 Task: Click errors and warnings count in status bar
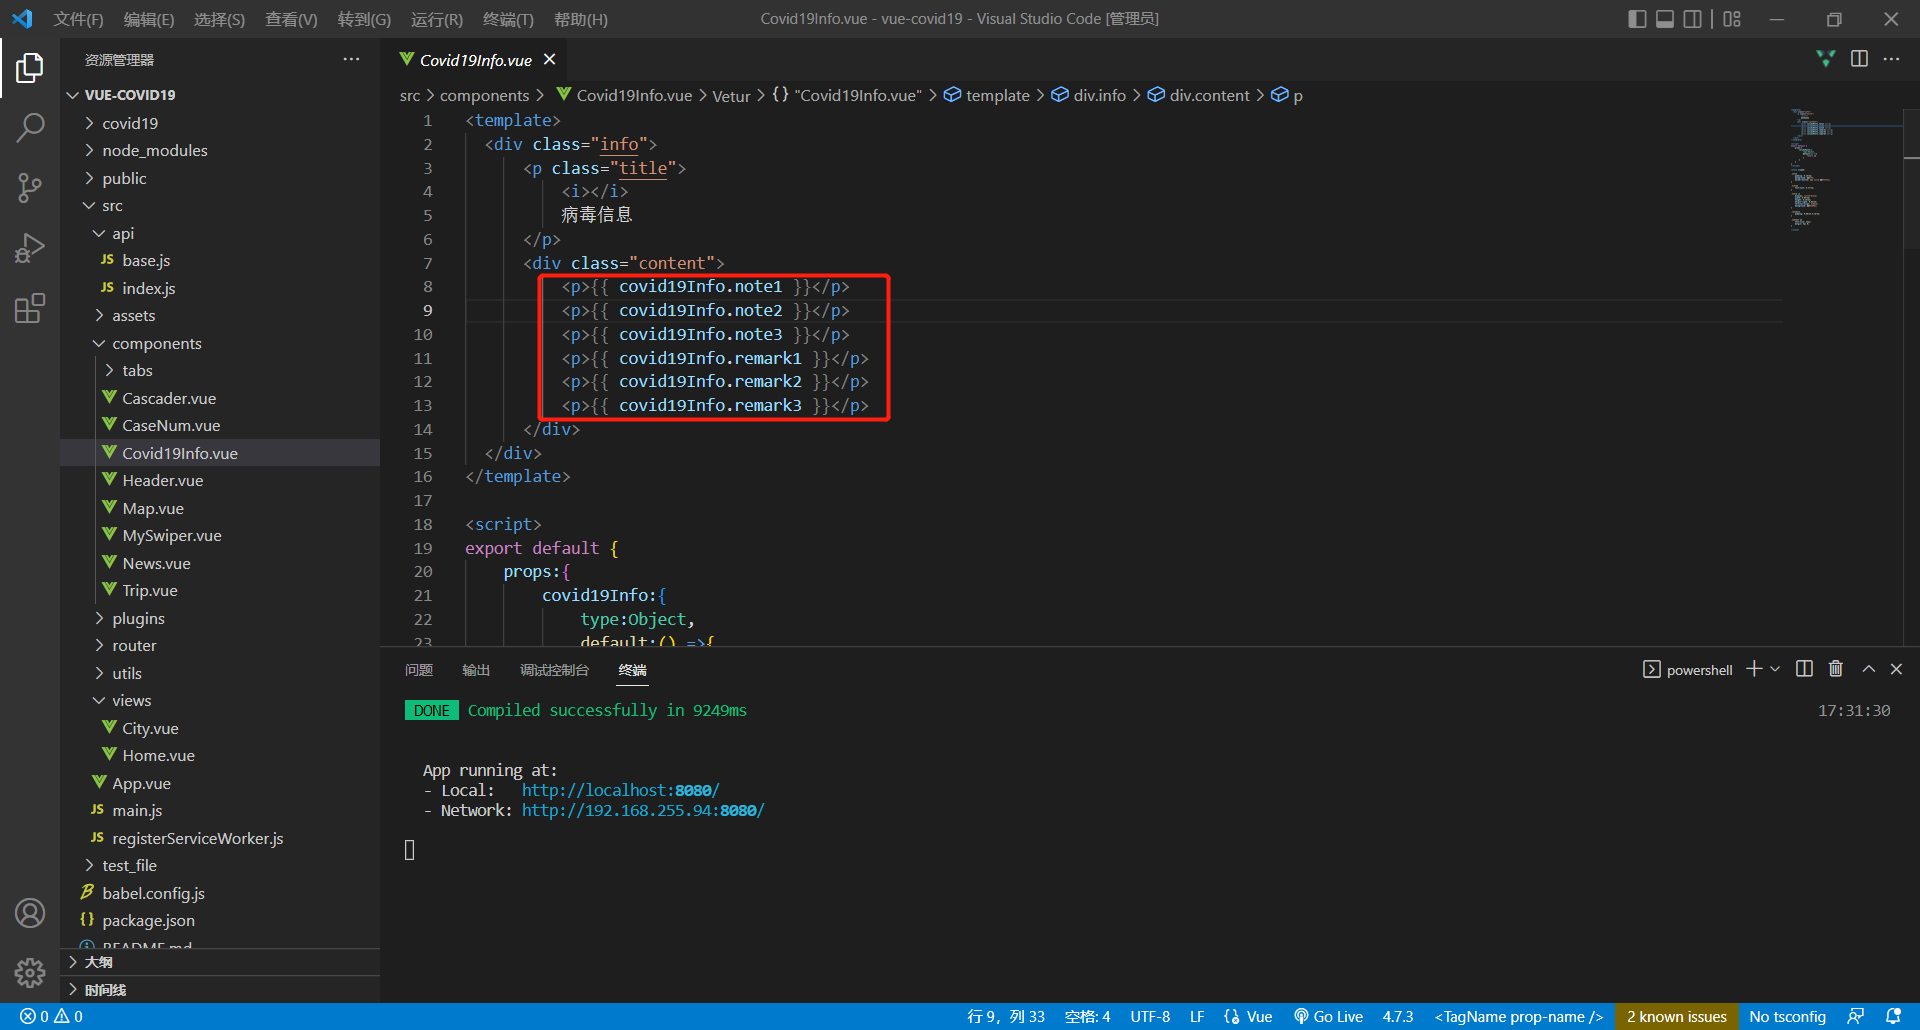pyautogui.click(x=51, y=1016)
